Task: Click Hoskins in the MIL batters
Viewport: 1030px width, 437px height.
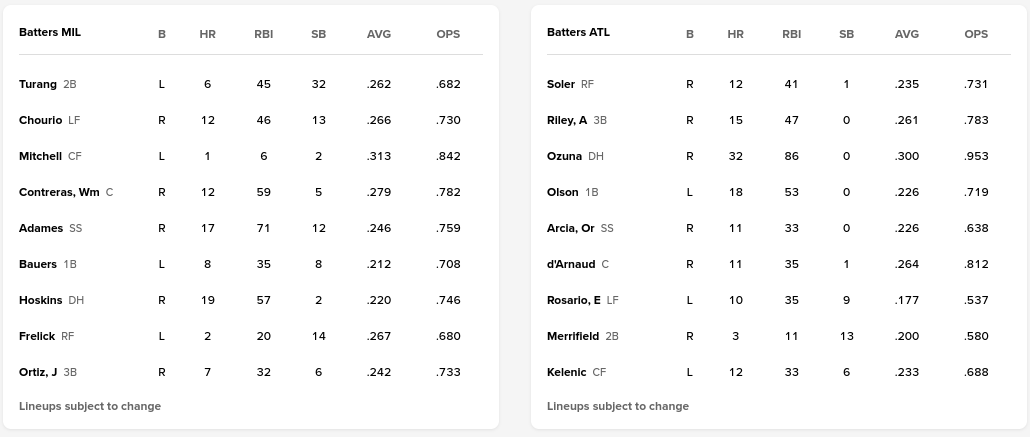Action: [40, 300]
